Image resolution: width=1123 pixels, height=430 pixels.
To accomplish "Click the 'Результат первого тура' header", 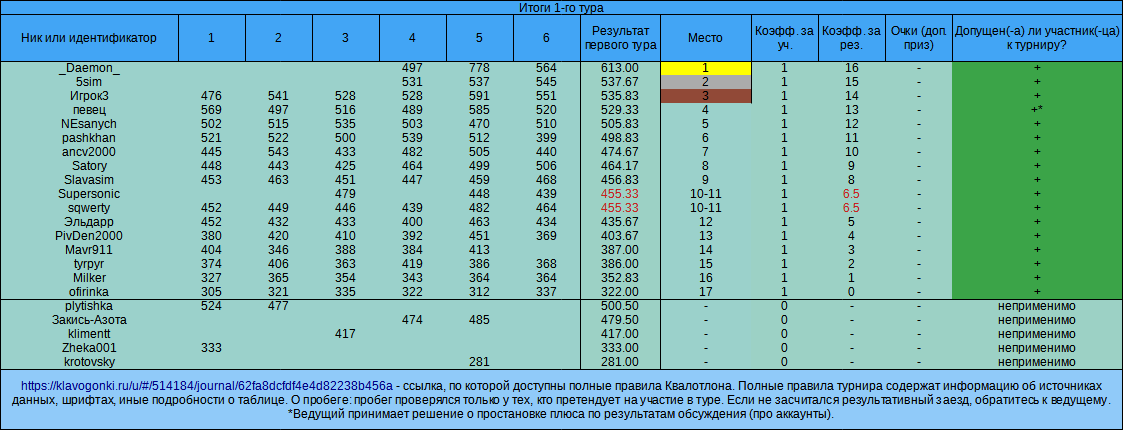I will [620, 38].
